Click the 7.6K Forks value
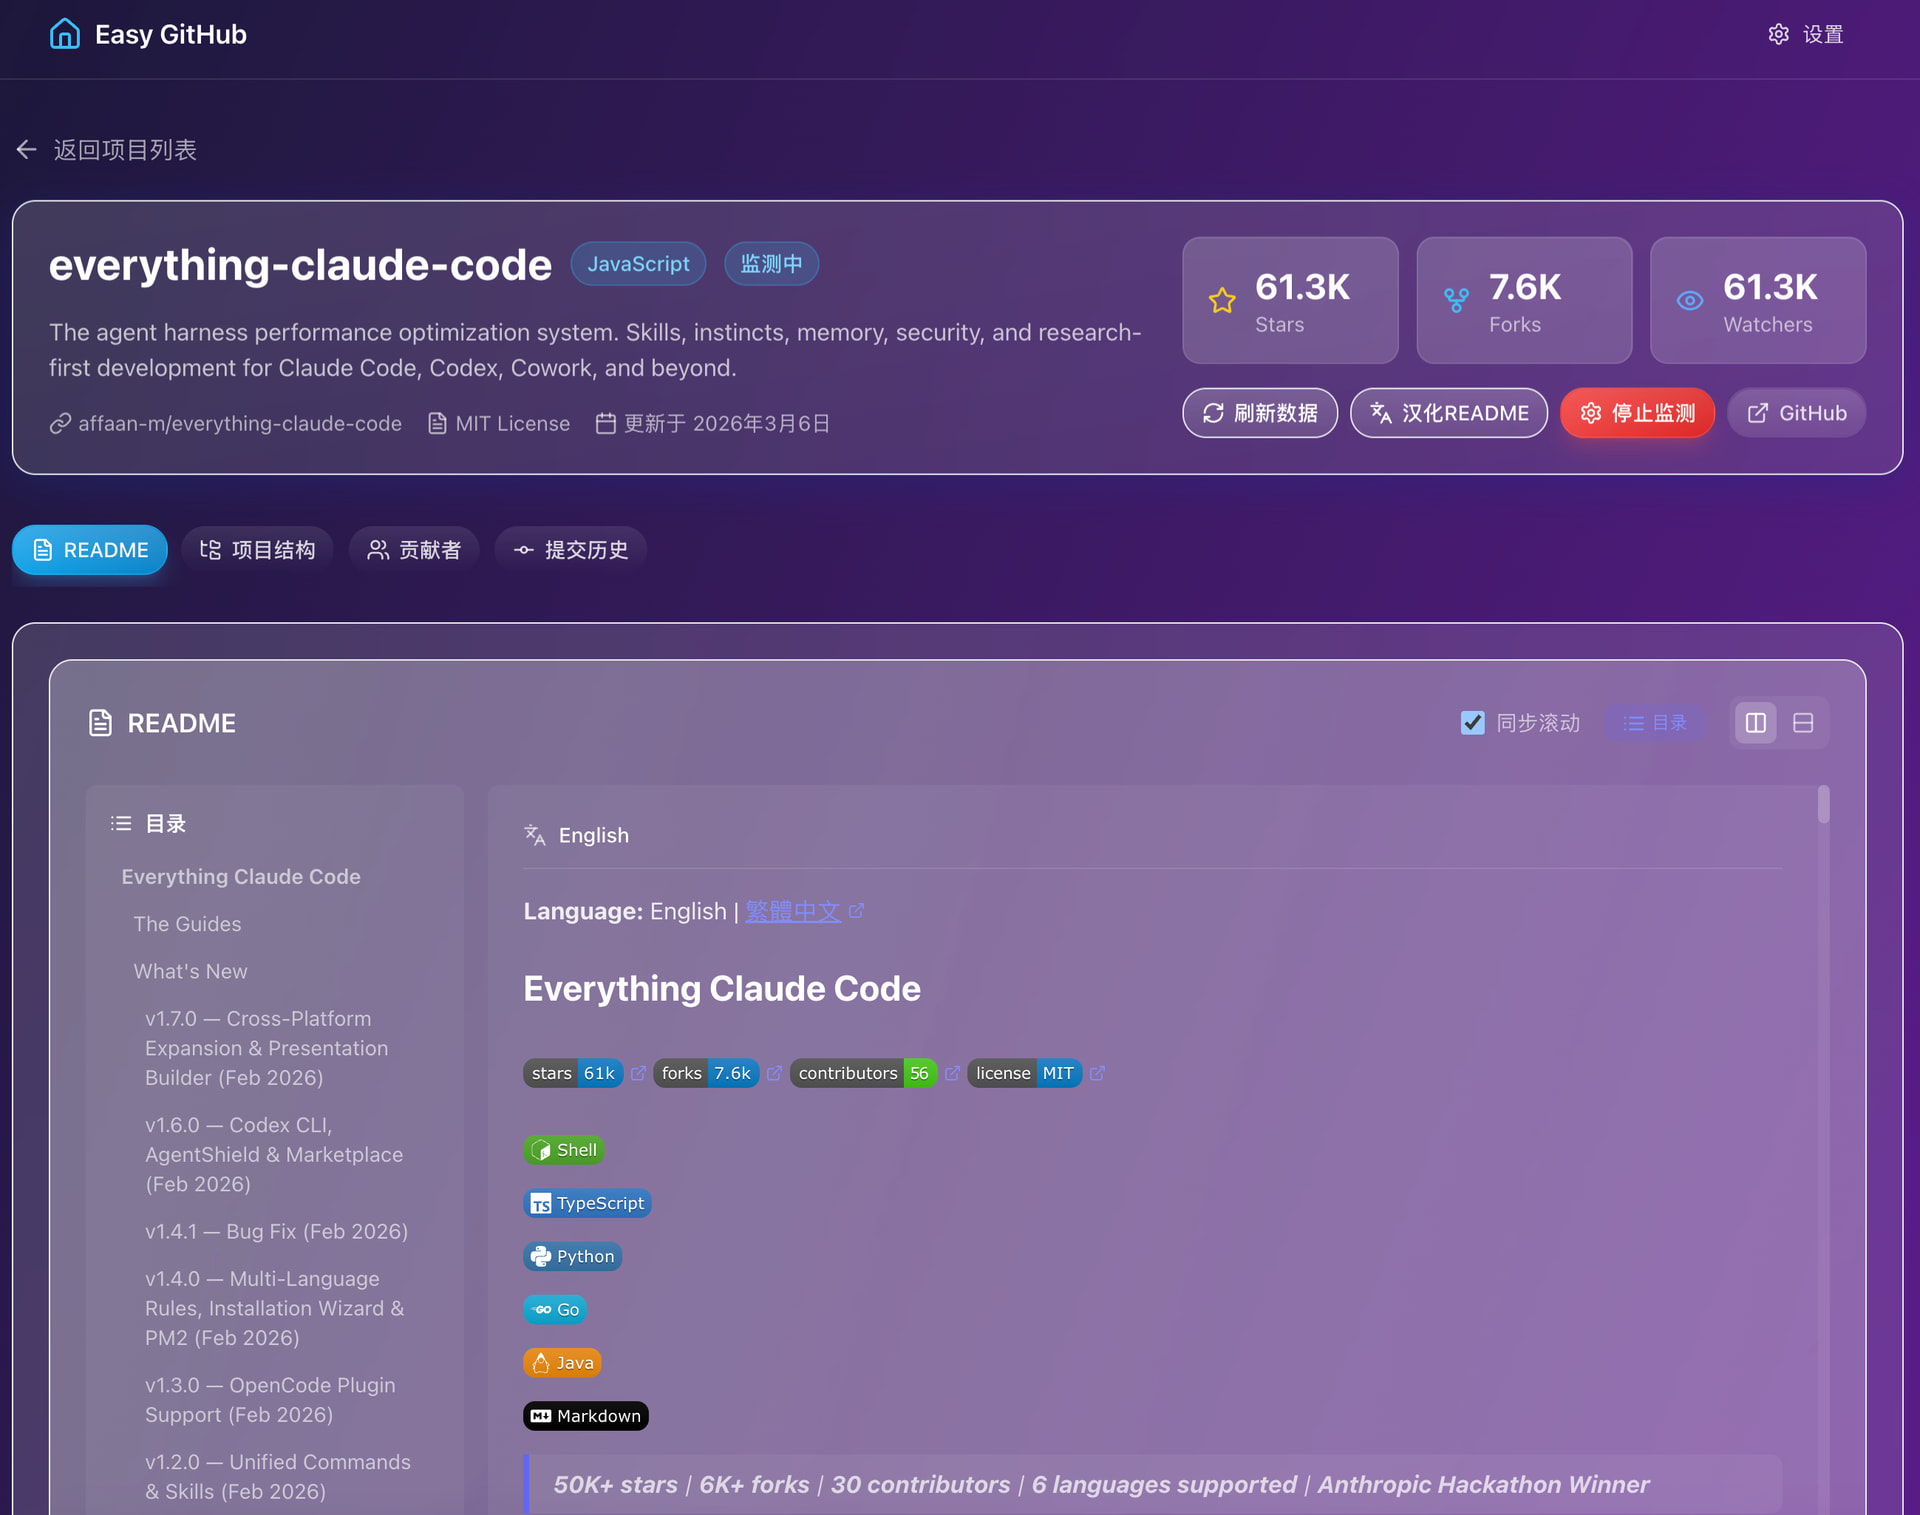This screenshot has height=1515, width=1920. (1524, 287)
